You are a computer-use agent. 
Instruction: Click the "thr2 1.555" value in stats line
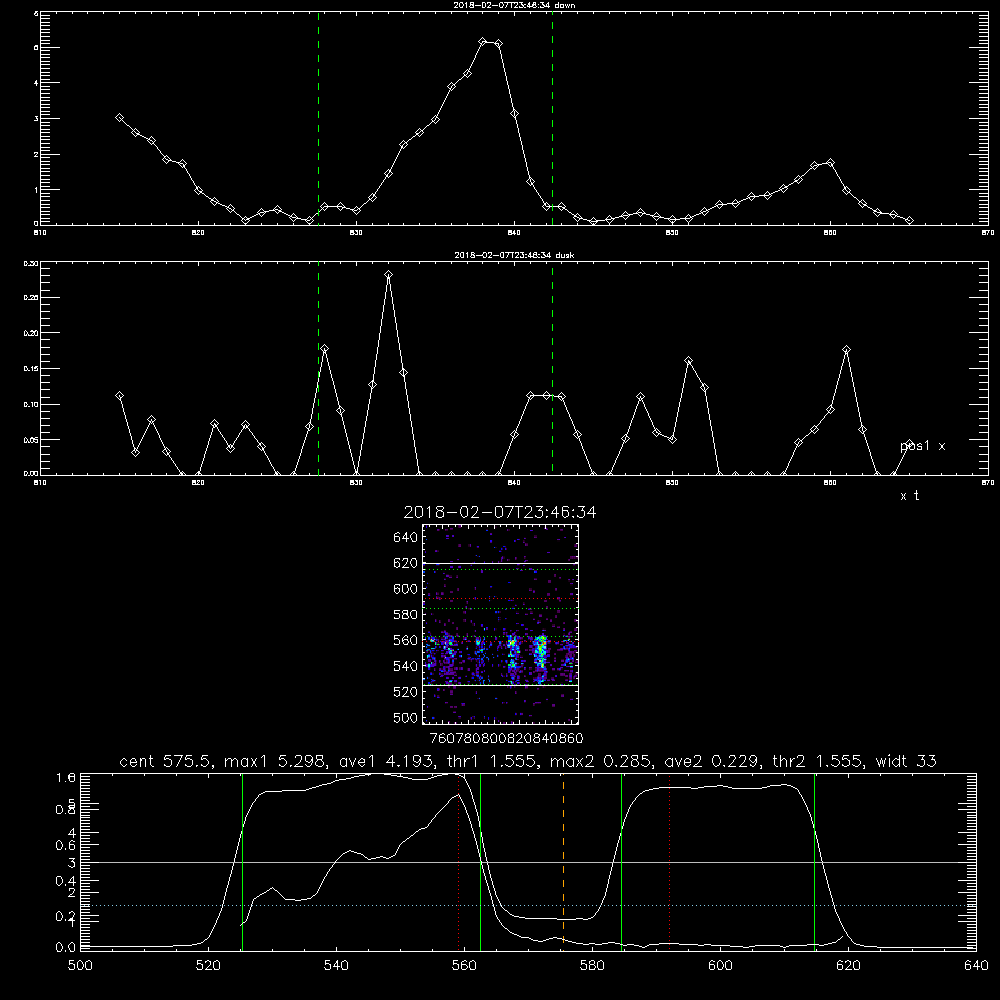coord(819,761)
